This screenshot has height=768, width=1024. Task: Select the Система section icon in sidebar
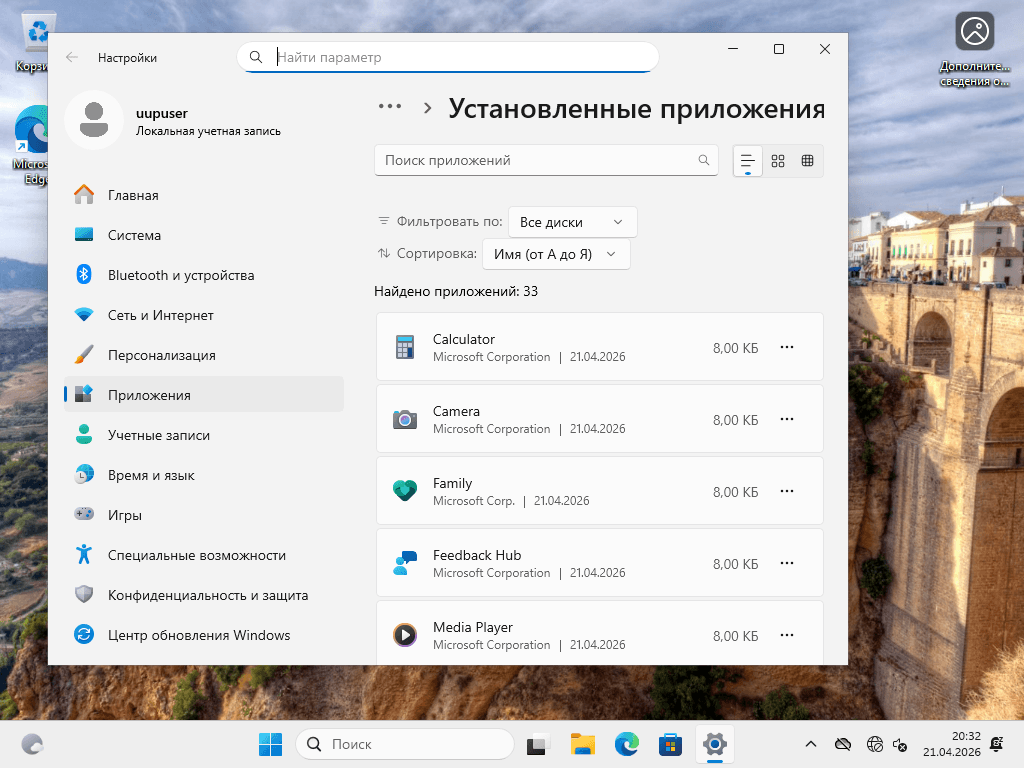click(x=95, y=235)
